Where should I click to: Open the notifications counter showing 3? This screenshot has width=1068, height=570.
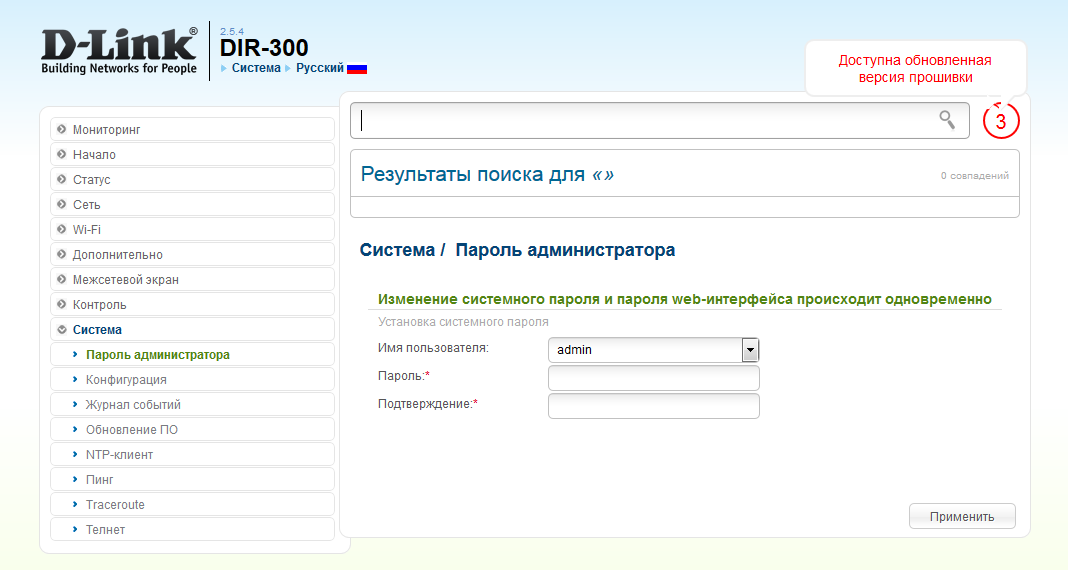pos(1001,121)
